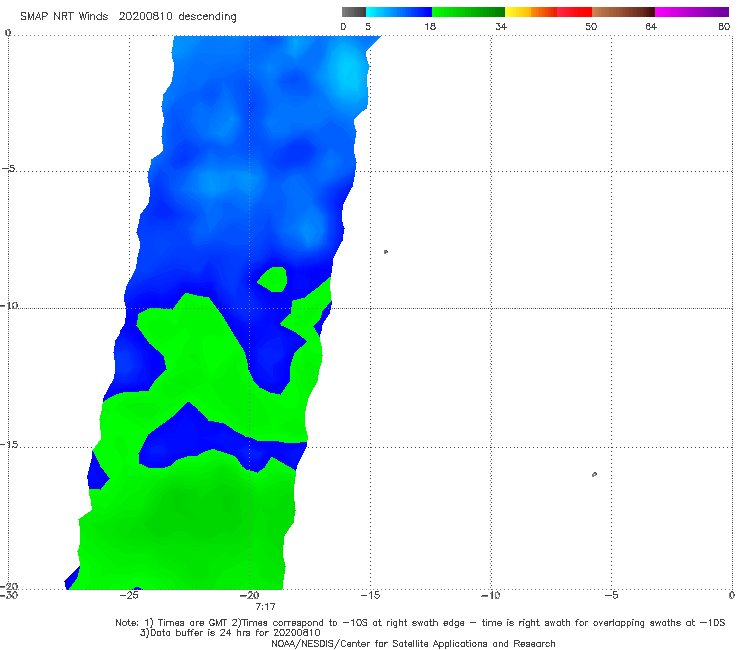Click the colorbar label 64
This screenshot has height=650, width=740.
pos(651,27)
